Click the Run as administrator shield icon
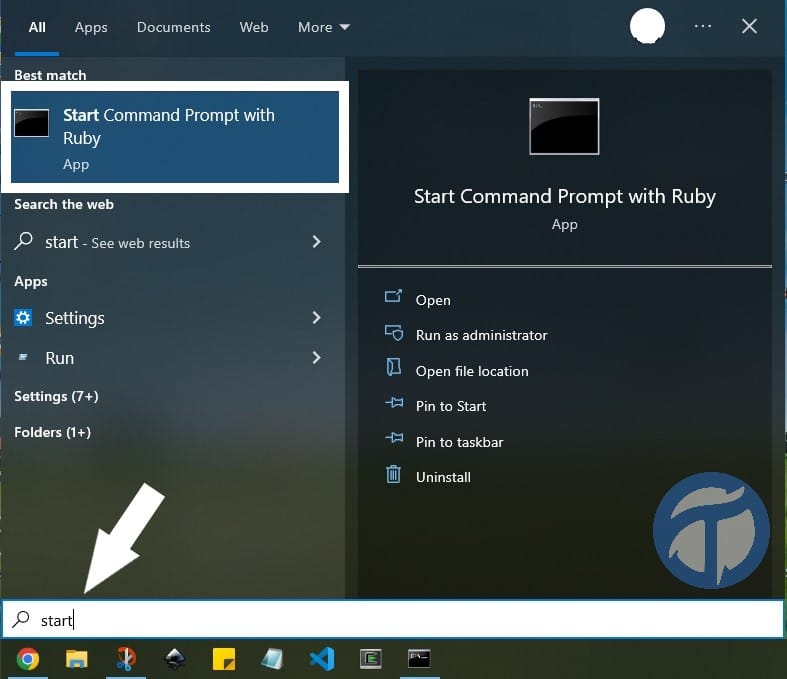The width and height of the screenshot is (787, 679). tap(394, 333)
